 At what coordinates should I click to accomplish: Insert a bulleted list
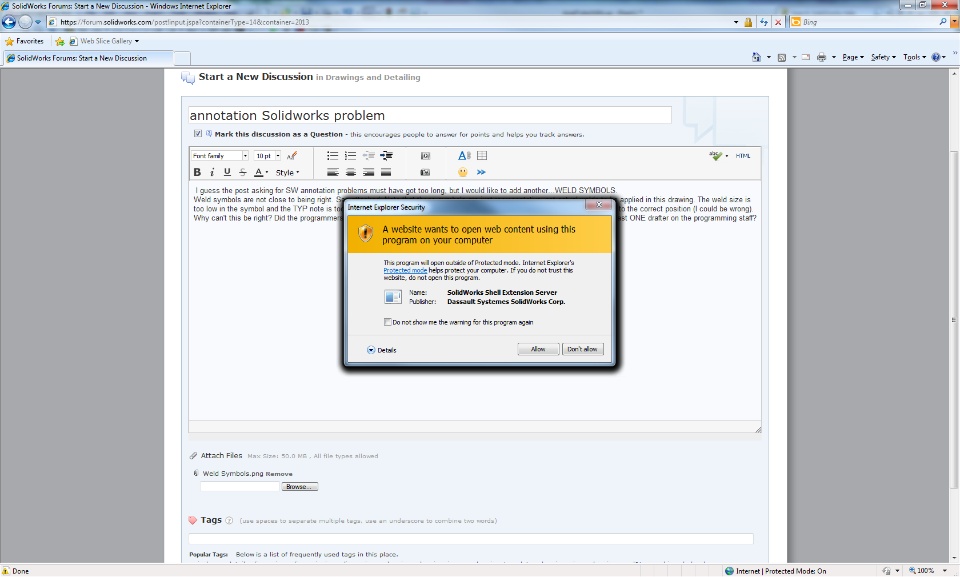click(332, 156)
